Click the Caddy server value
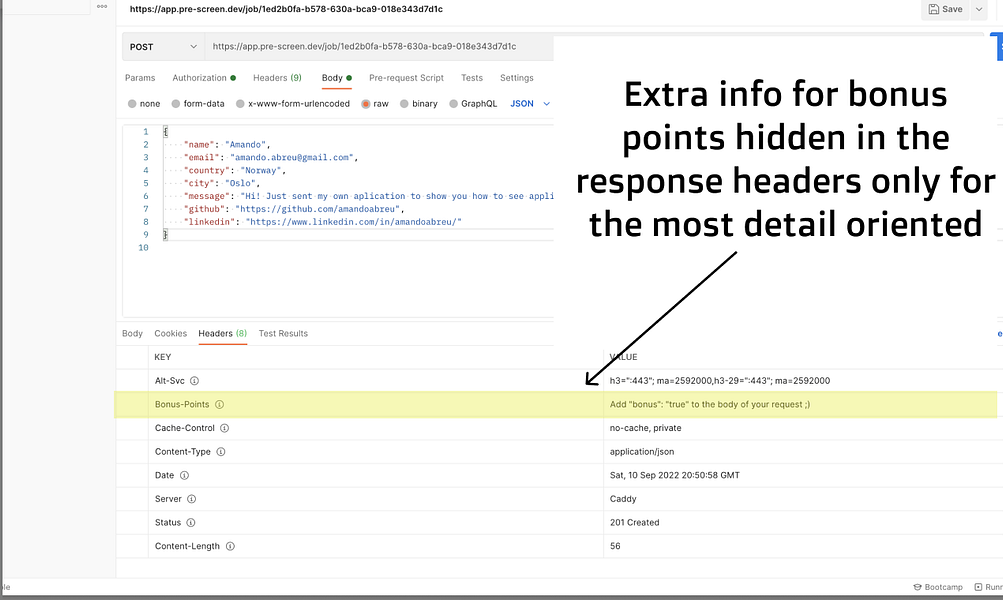The height and width of the screenshot is (600, 1003). pyautogui.click(x=623, y=499)
